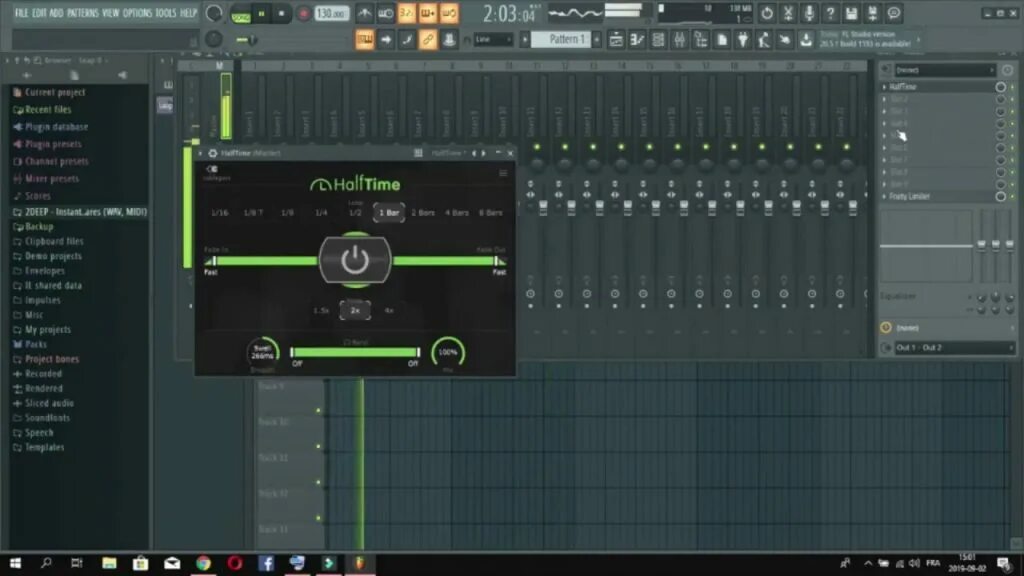Open the view piano roll icon

point(637,40)
